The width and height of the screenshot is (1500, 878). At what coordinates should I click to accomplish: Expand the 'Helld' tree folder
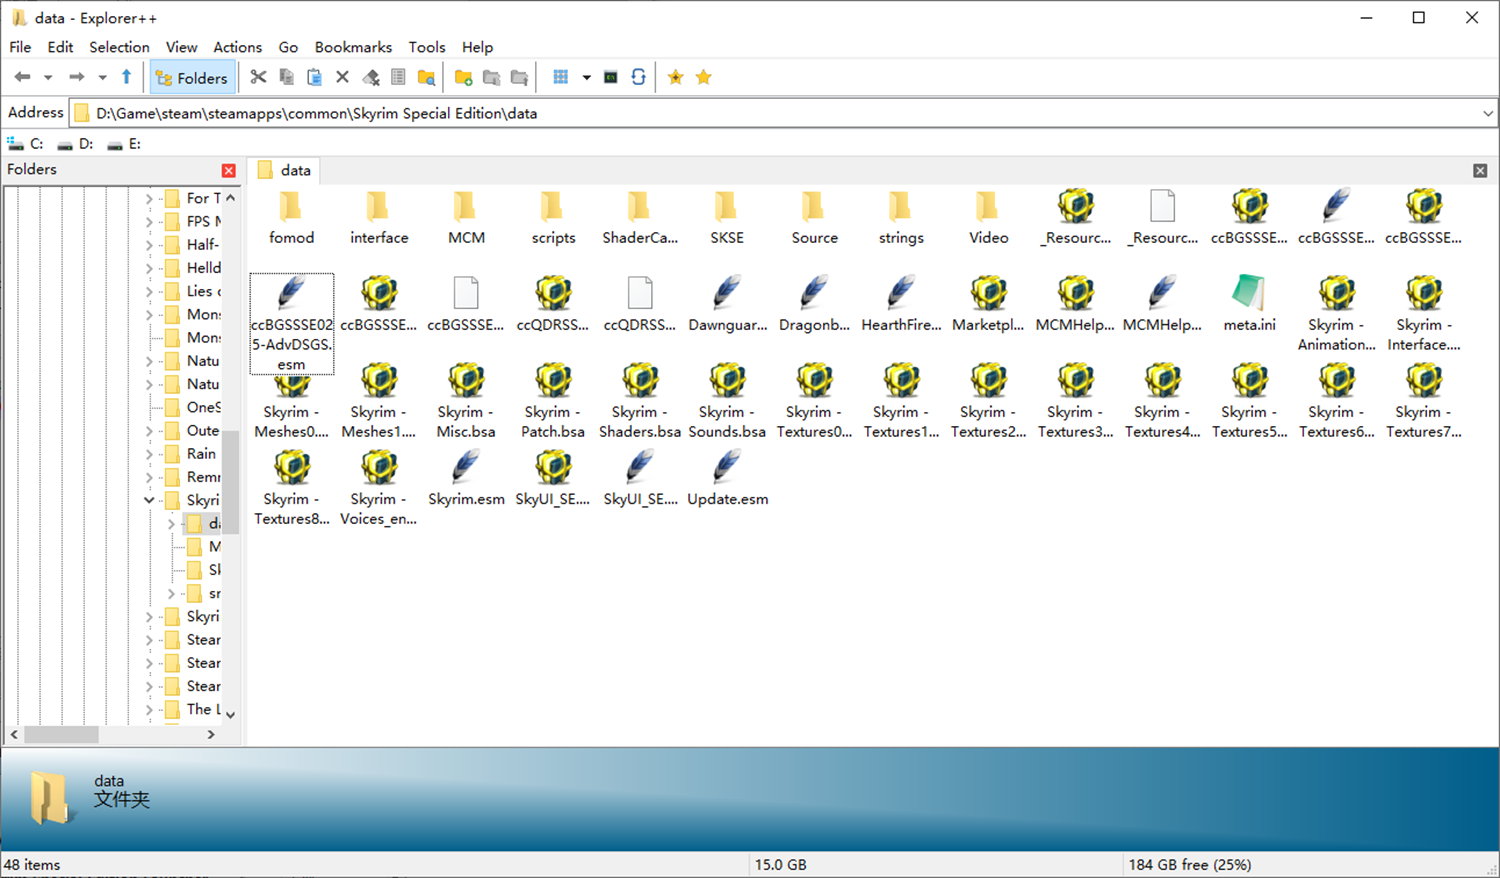click(149, 268)
